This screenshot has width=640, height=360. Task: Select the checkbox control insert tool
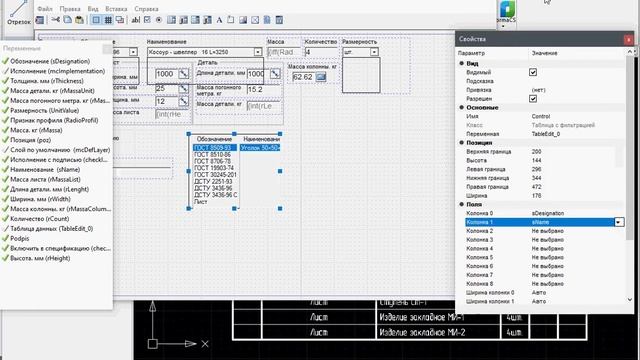(x=147, y=20)
